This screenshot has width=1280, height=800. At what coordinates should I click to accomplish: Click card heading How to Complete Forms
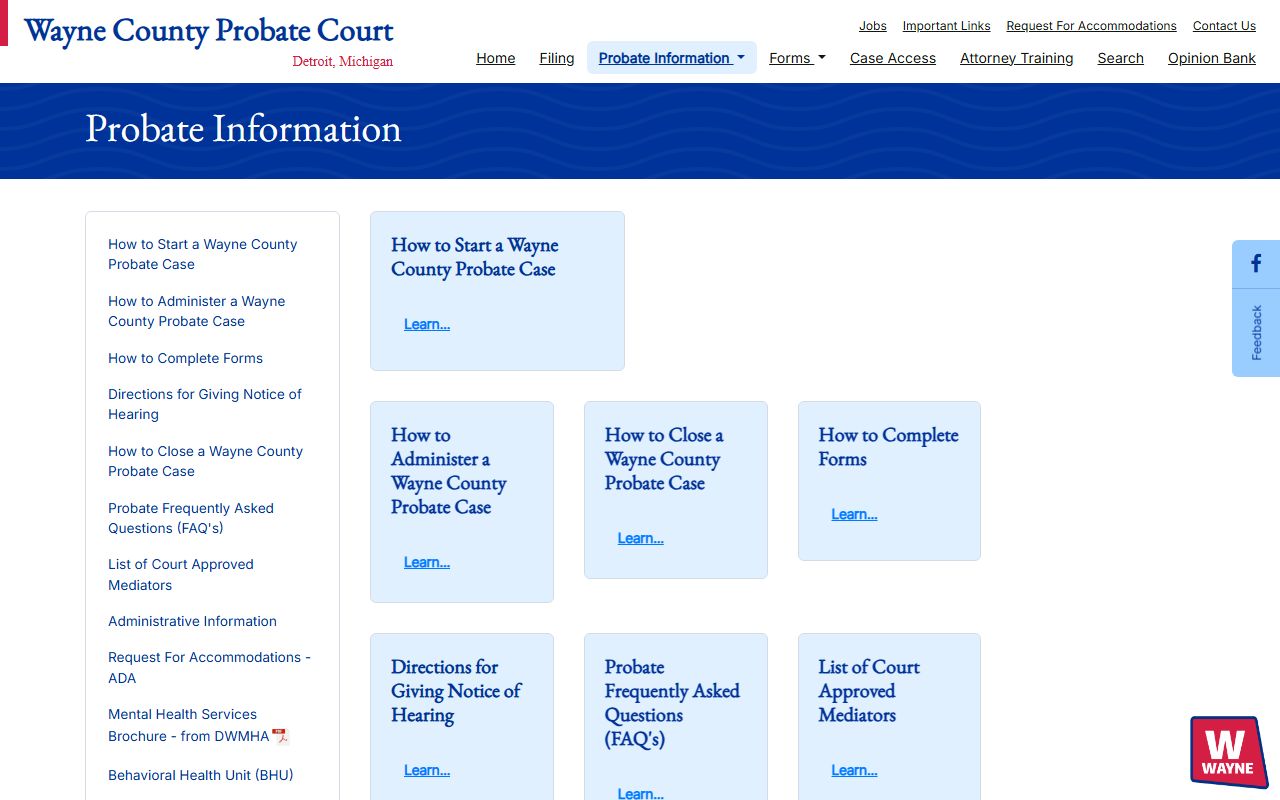[x=888, y=447]
